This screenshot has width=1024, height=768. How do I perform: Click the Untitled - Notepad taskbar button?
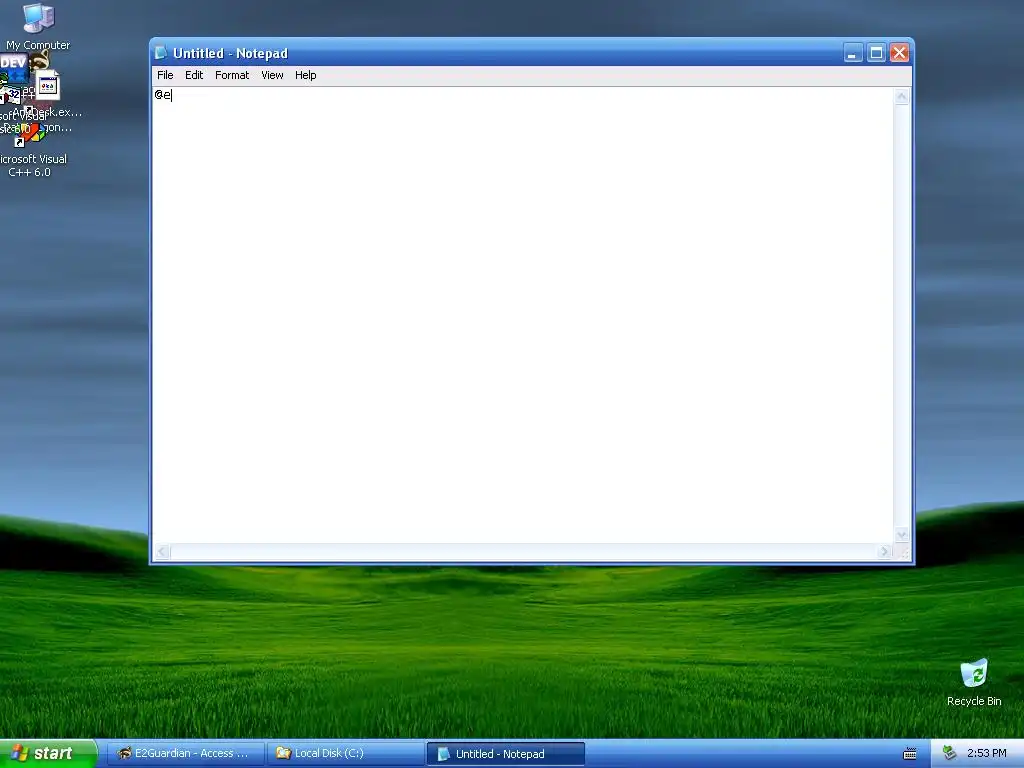pyautogui.click(x=506, y=754)
